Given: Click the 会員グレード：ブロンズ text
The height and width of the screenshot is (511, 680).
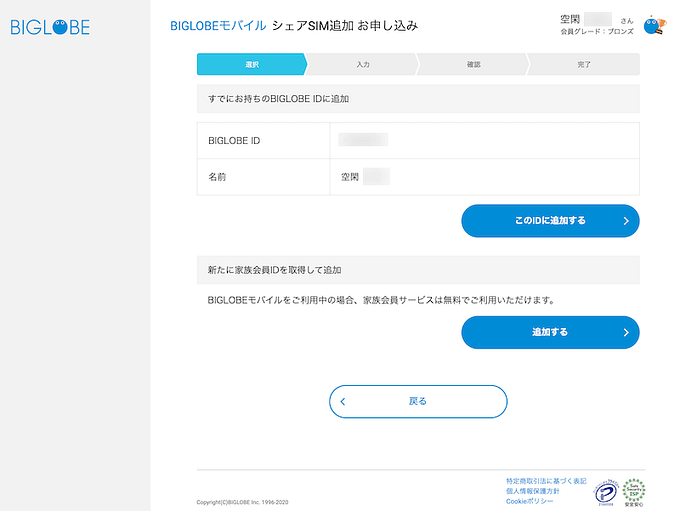Looking at the screenshot, I should pos(597,31).
